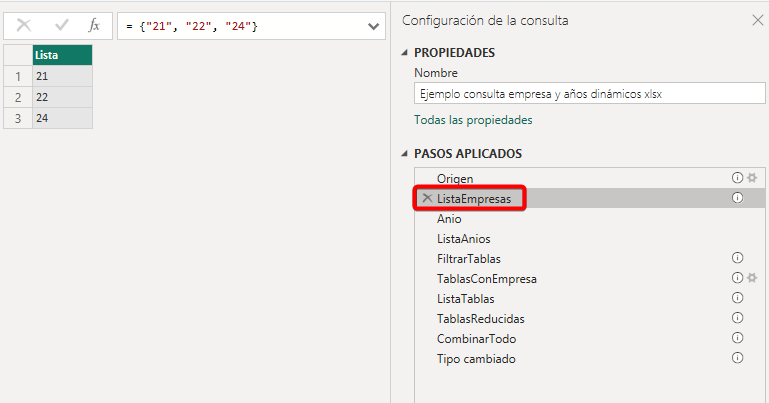Click info icon beside ListaEmpresas step
Image resolution: width=769 pixels, height=403 pixels.
tap(738, 198)
